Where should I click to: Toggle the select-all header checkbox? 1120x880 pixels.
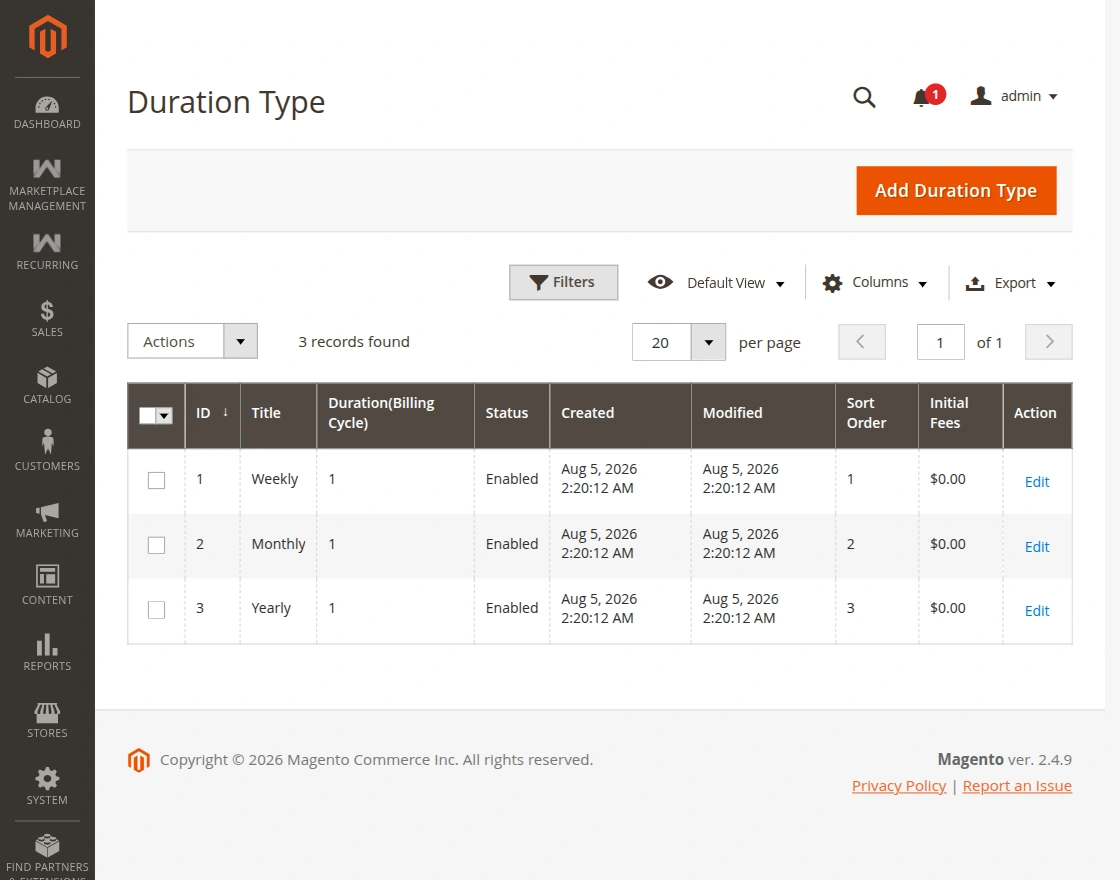[147, 416]
